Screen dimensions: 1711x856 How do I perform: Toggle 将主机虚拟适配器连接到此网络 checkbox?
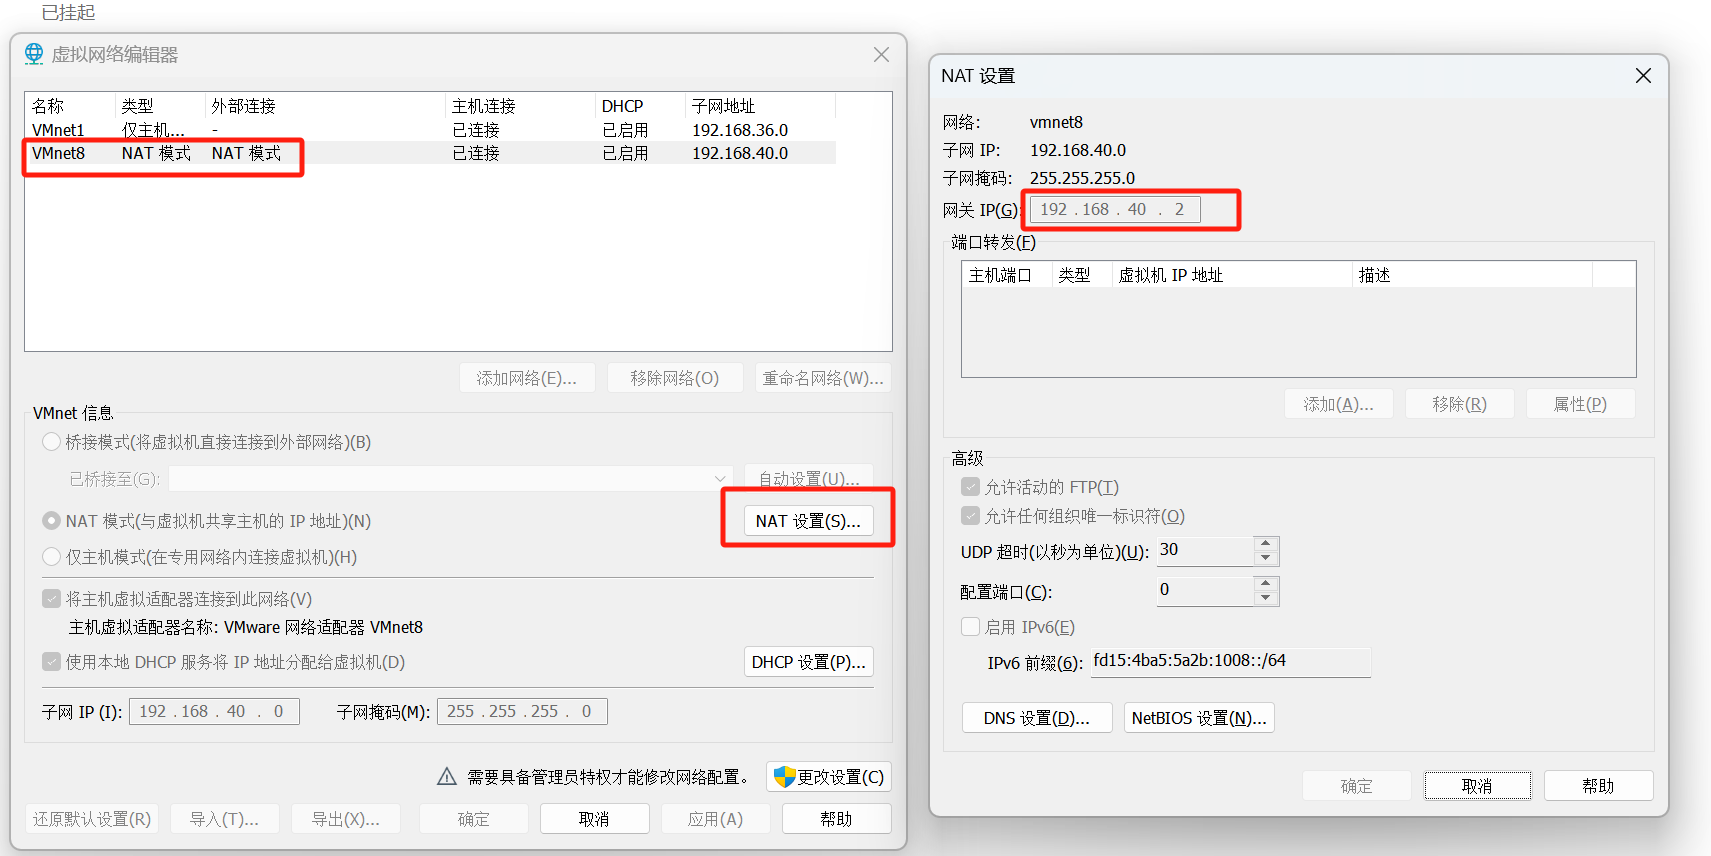pos(51,599)
